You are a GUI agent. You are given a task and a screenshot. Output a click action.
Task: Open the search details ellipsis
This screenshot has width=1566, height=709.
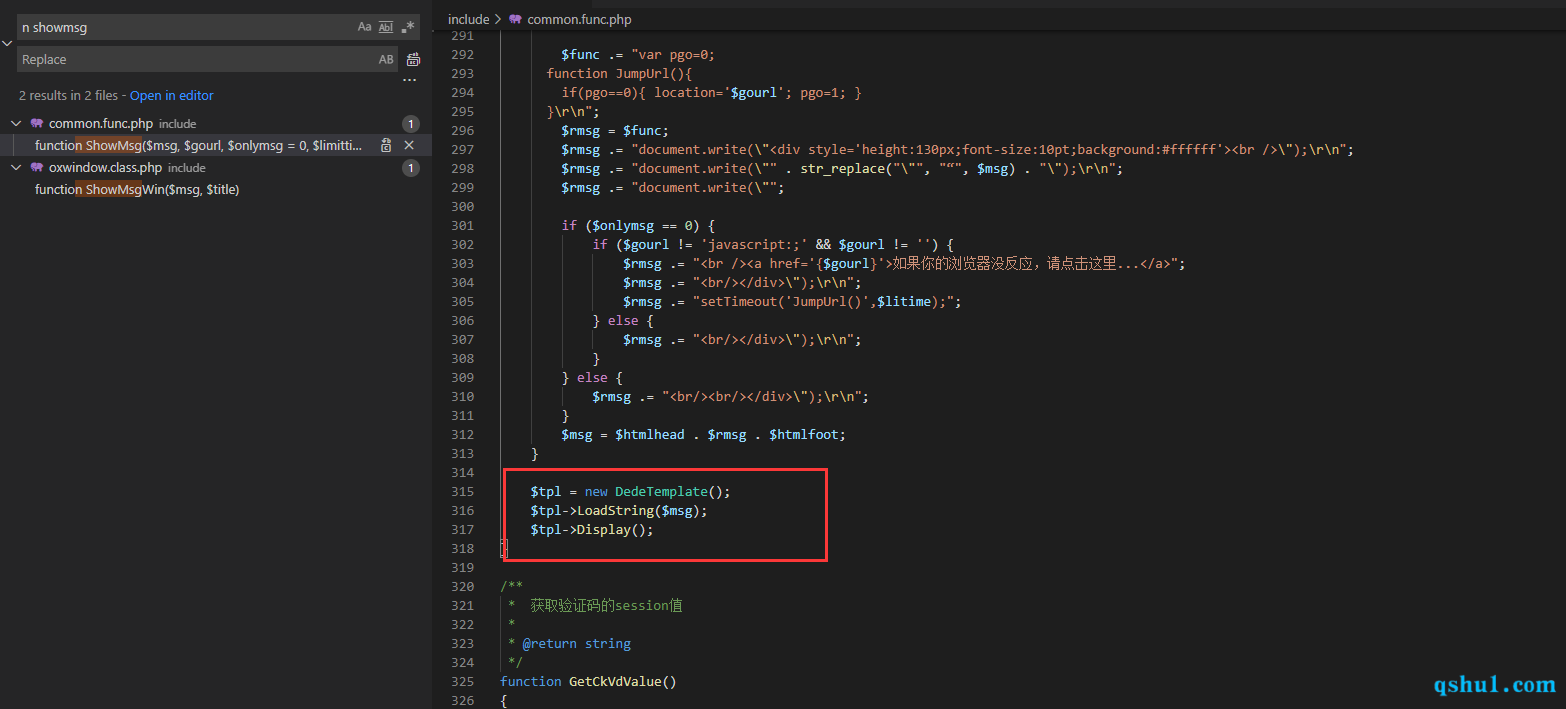409,80
